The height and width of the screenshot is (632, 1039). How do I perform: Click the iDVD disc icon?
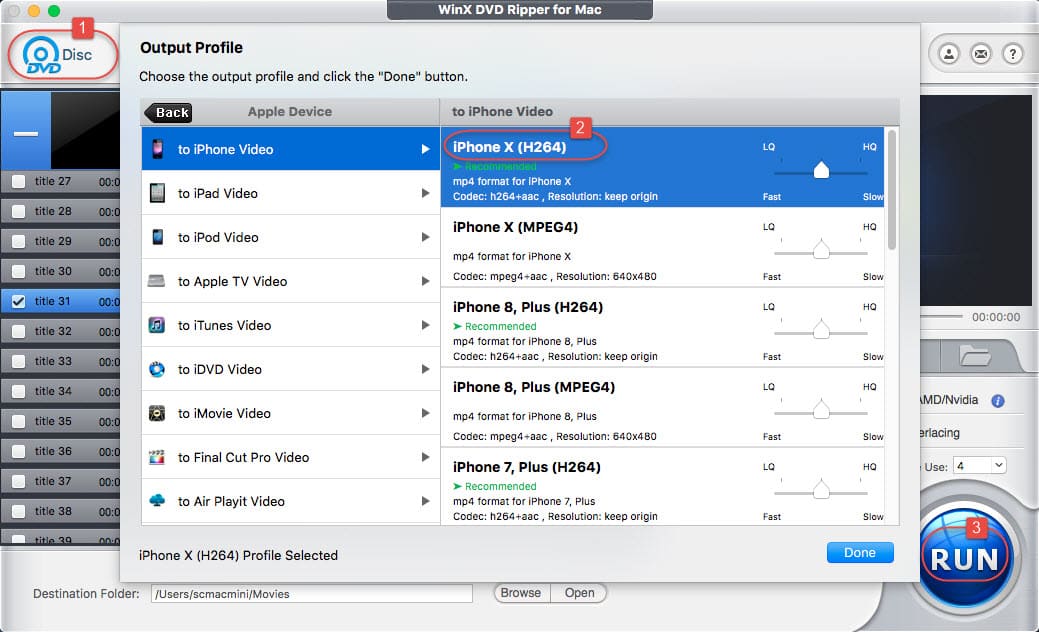point(157,369)
